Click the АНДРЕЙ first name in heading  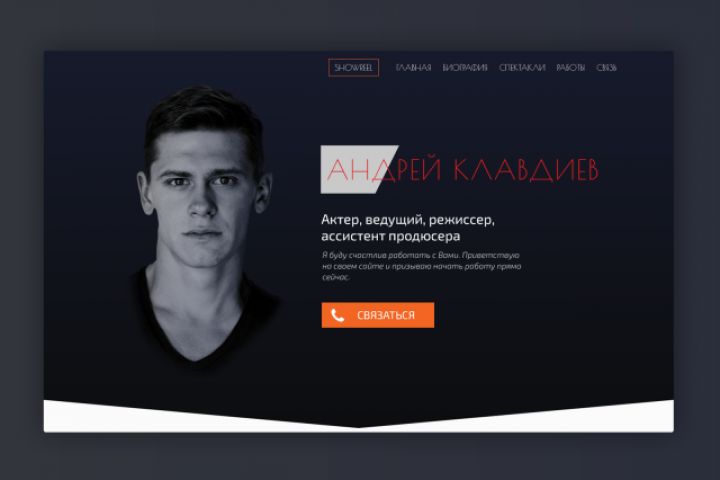click(384, 169)
